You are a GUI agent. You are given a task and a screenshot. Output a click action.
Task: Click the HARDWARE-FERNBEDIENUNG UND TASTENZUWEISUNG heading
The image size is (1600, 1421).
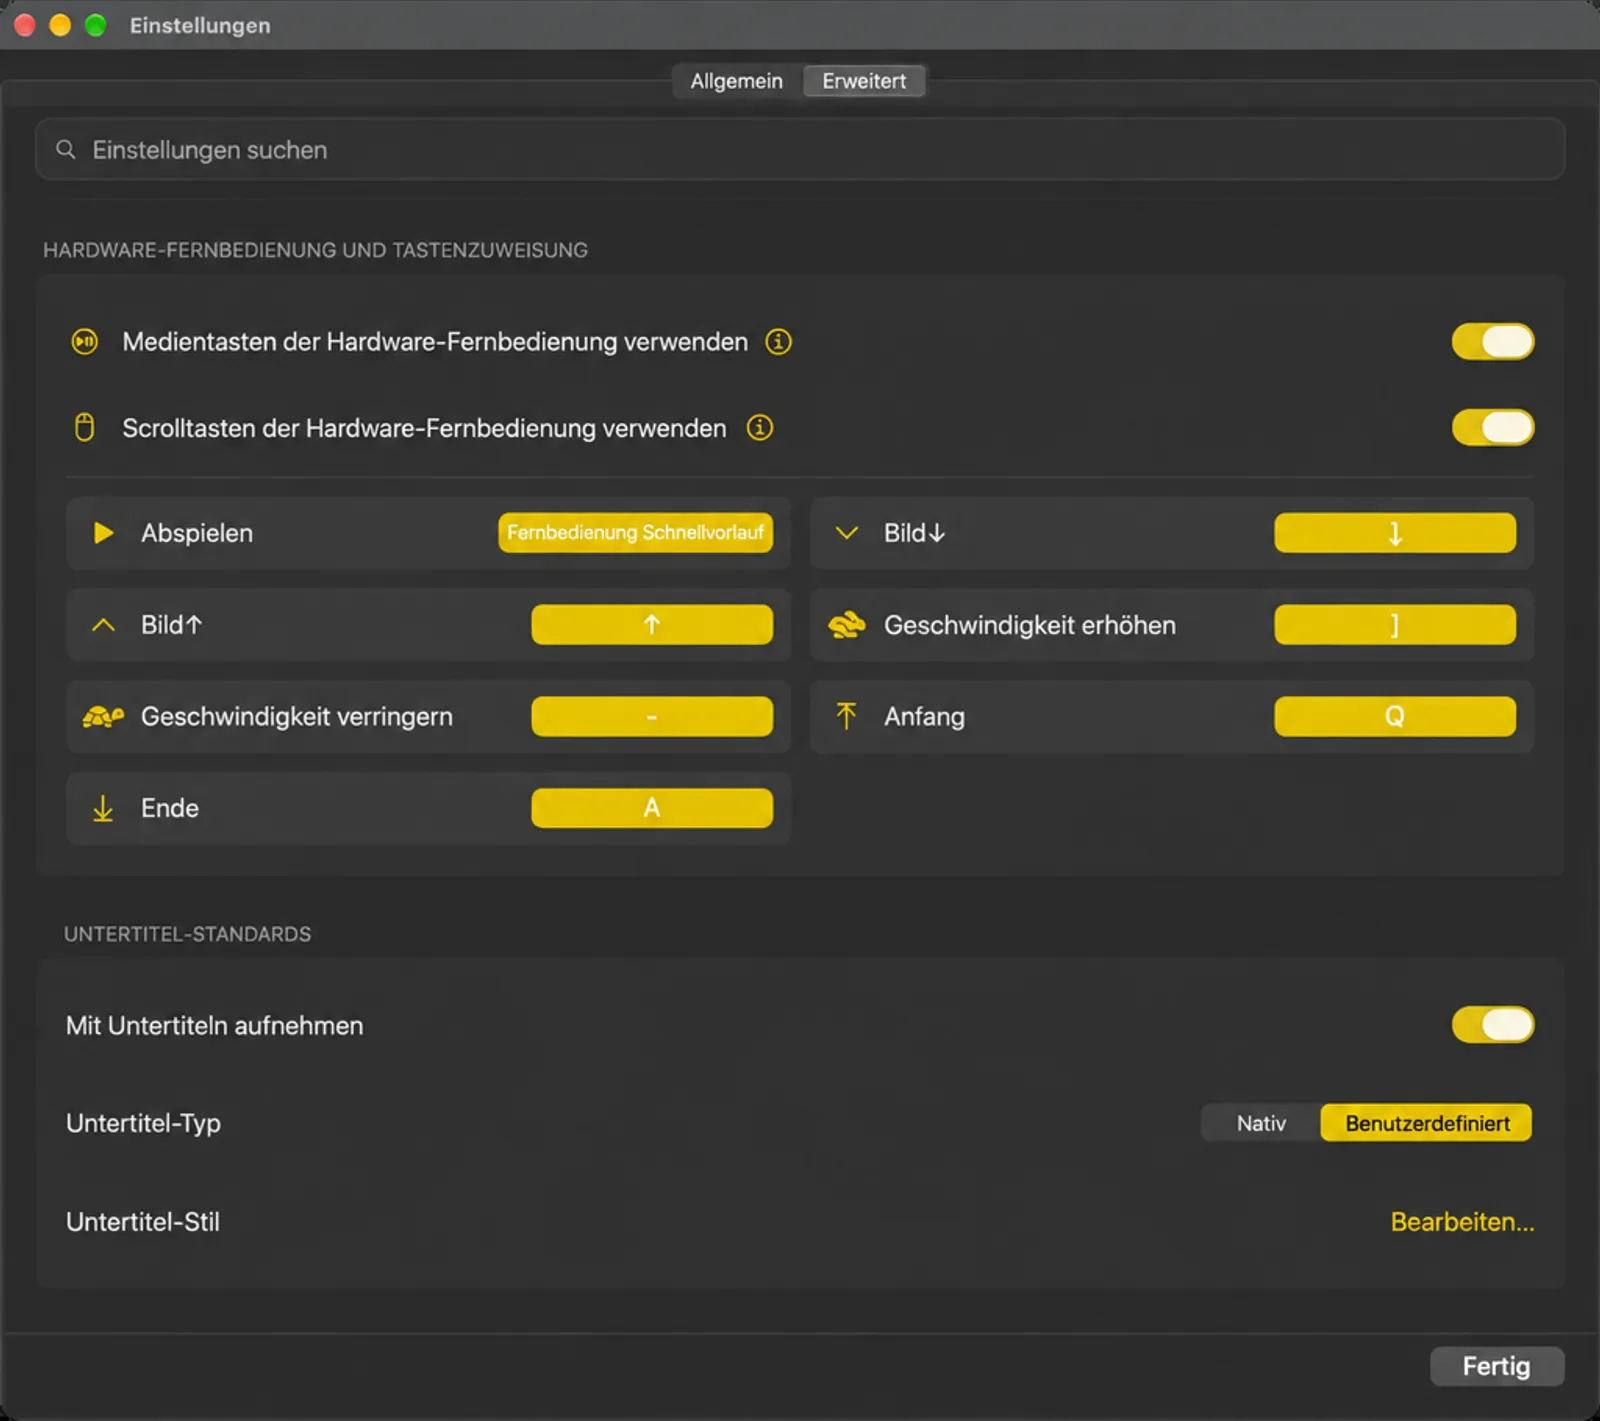coord(315,250)
